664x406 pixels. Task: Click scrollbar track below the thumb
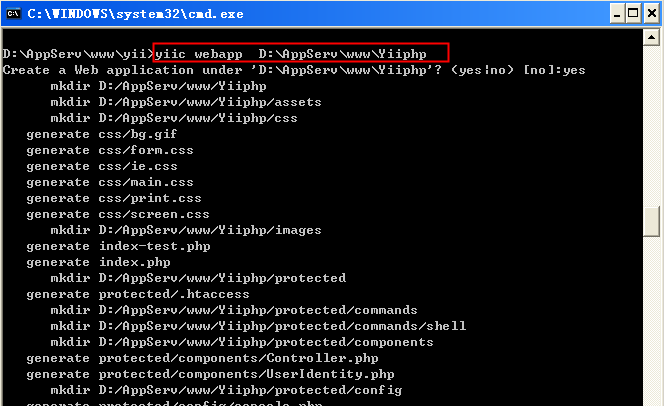(x=652, y=320)
